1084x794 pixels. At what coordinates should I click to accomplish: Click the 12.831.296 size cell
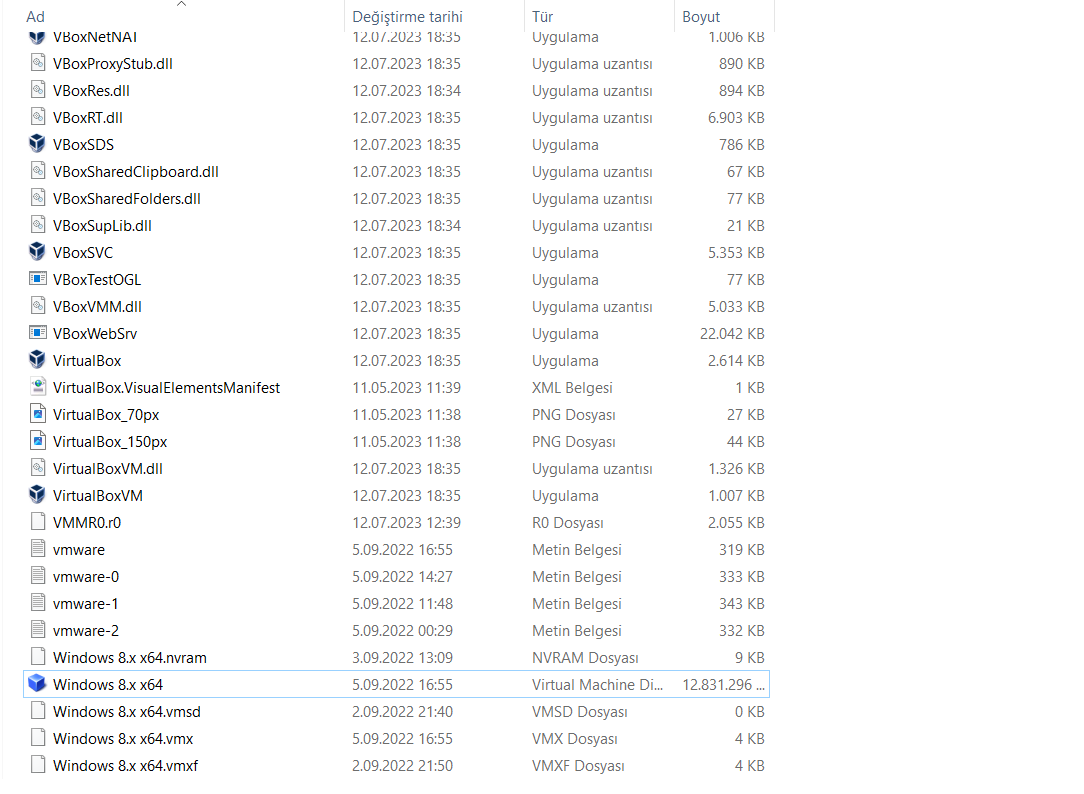(x=723, y=684)
